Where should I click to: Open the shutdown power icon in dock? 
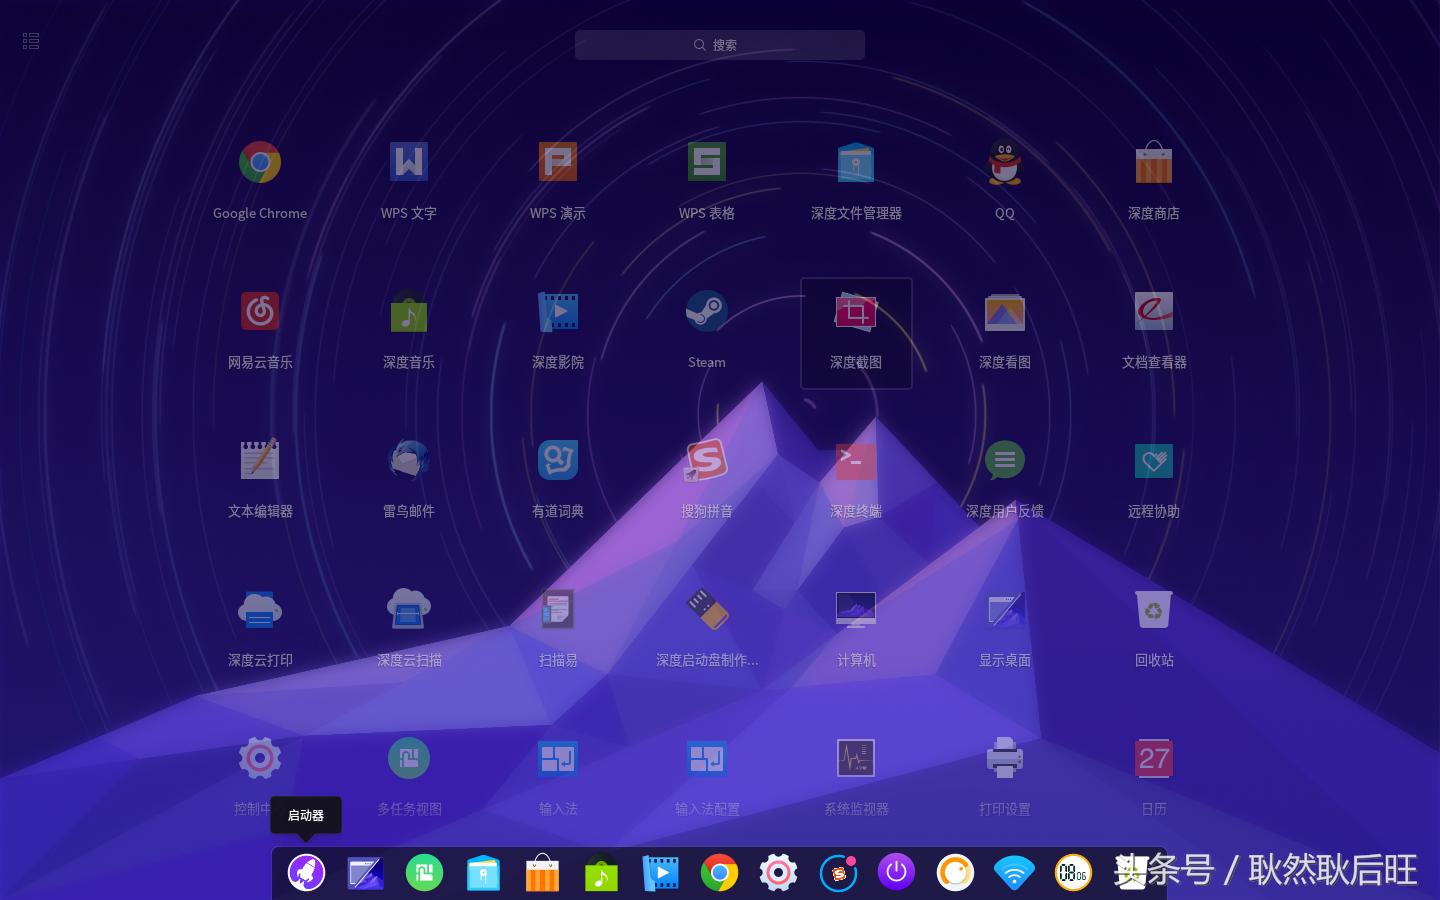[897, 872]
